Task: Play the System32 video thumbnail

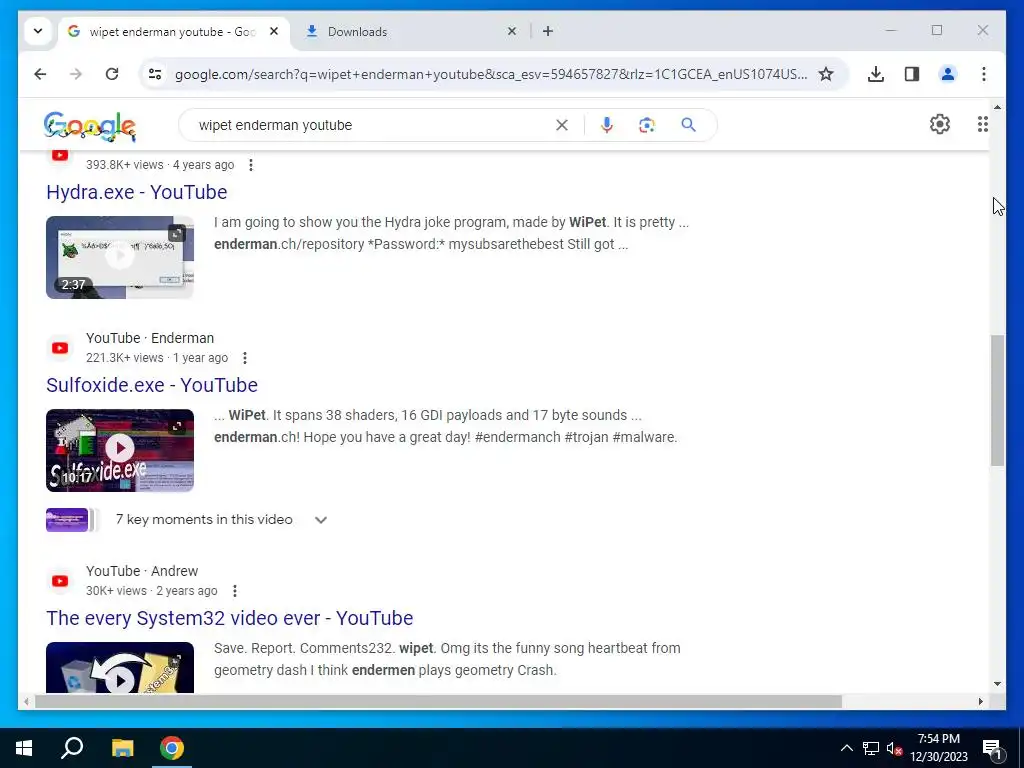Action: (120, 667)
